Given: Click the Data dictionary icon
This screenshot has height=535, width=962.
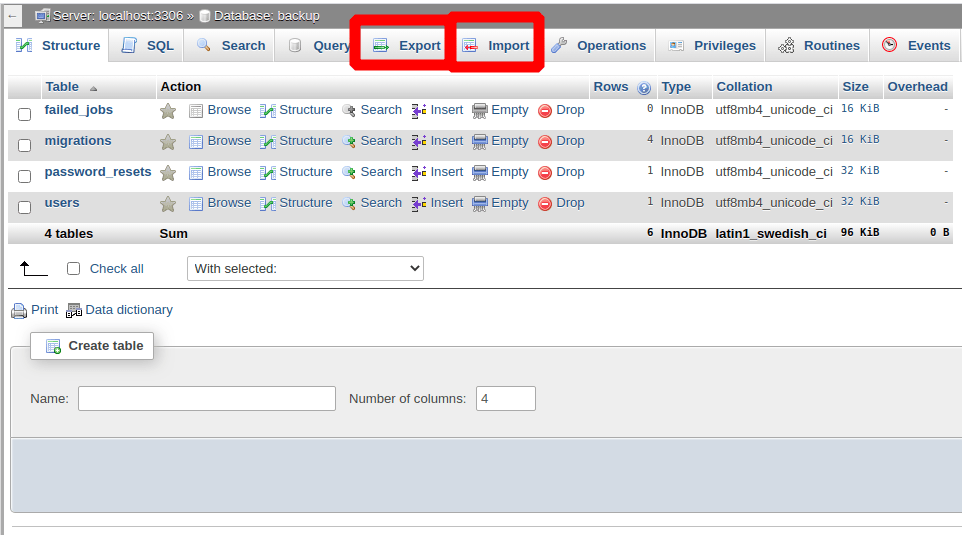Looking at the screenshot, I should pos(74,311).
